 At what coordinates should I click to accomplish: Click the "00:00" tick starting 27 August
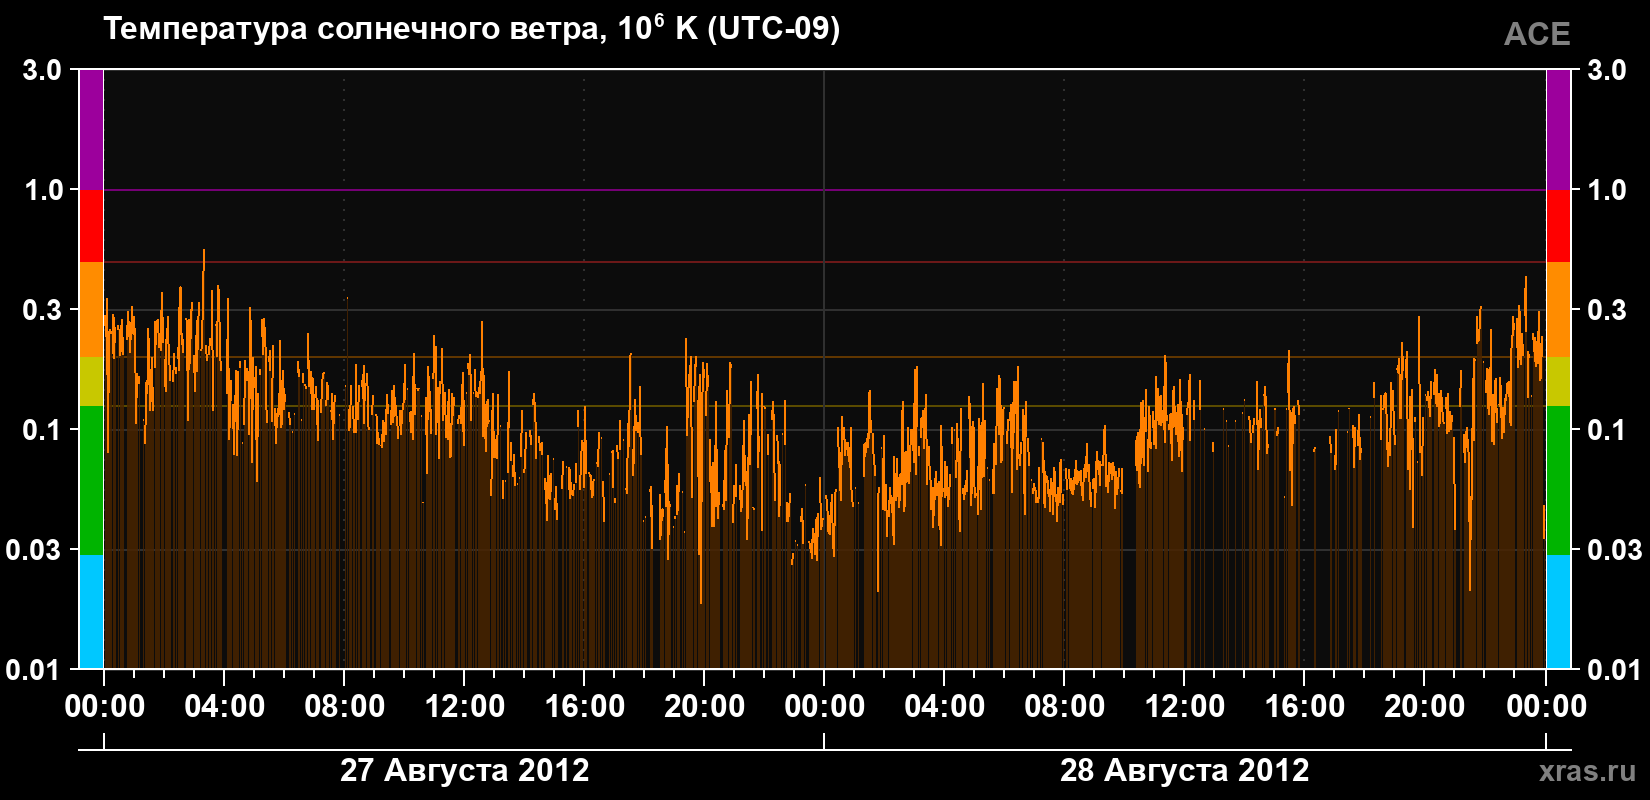click(x=105, y=707)
